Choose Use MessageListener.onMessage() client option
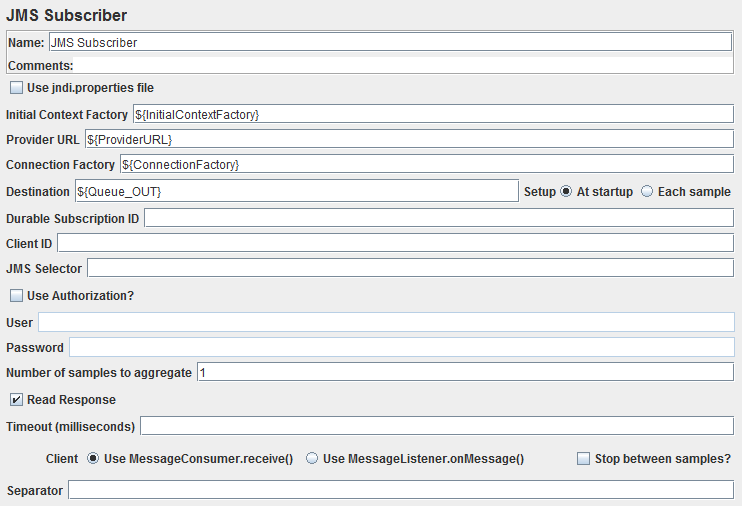The width and height of the screenshot is (742, 506). 312,459
